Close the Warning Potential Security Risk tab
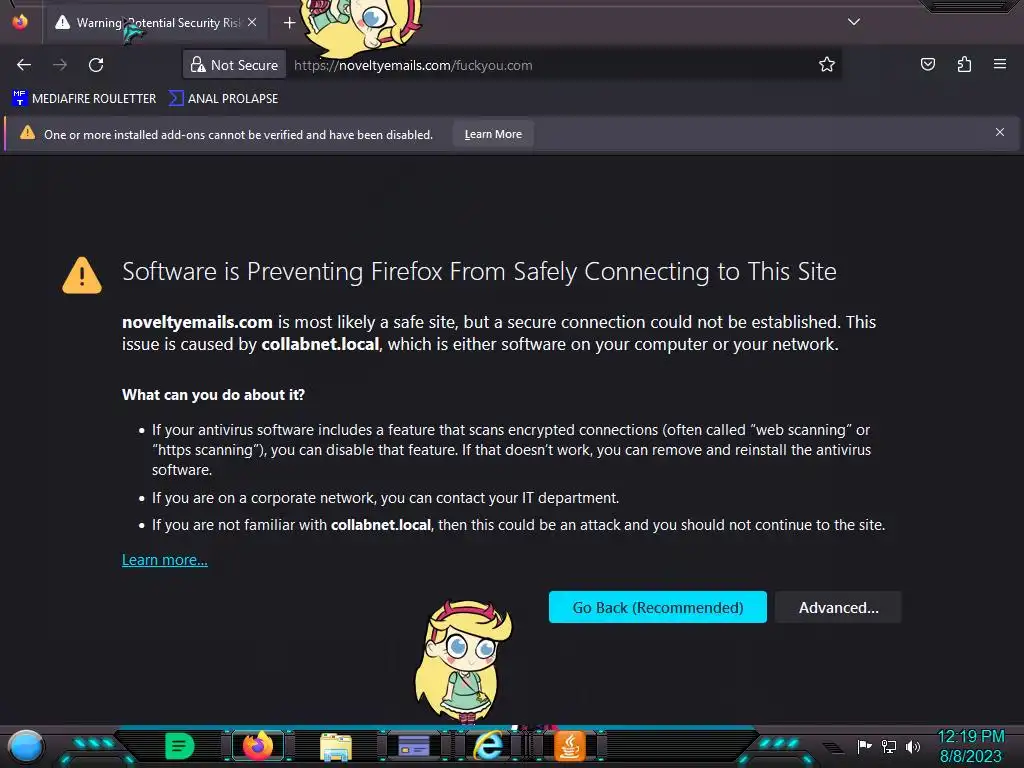 252,22
